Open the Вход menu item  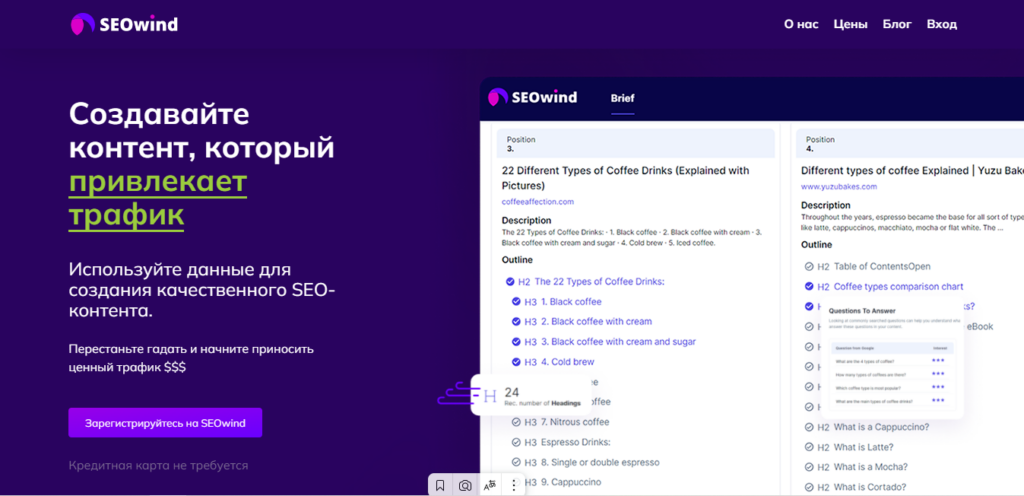point(942,24)
